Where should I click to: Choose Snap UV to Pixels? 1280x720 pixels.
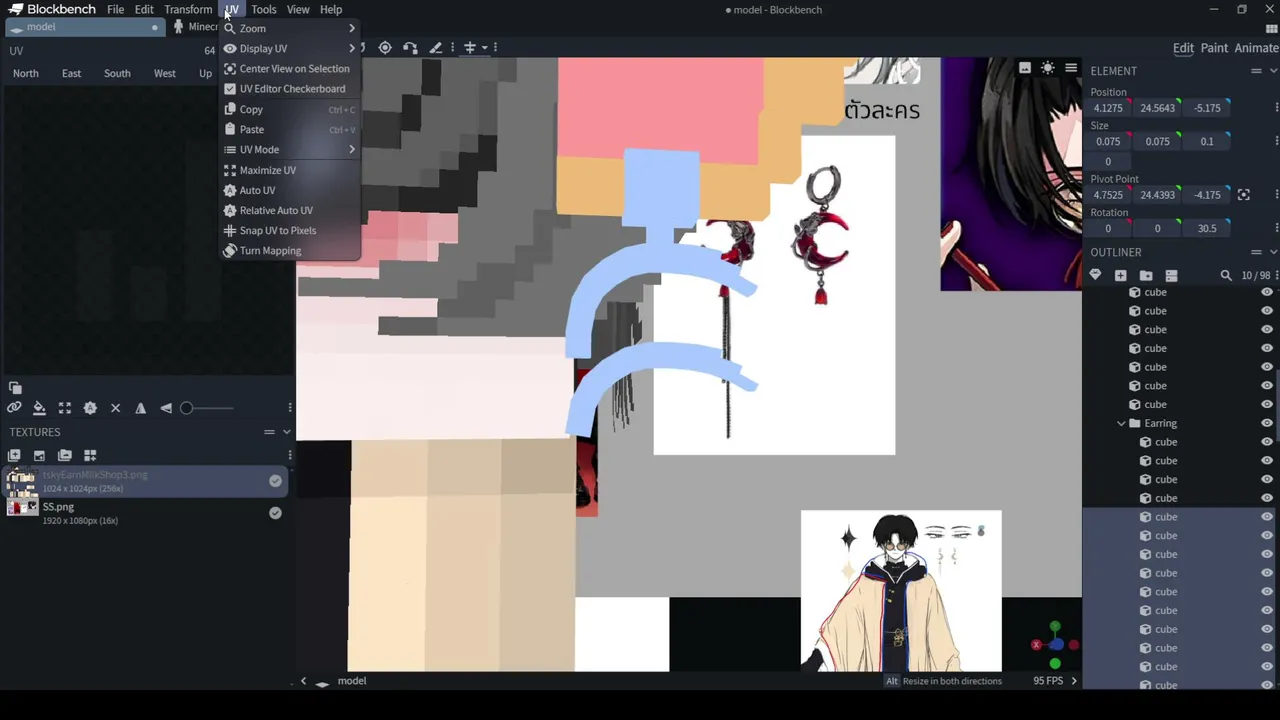click(x=290, y=230)
